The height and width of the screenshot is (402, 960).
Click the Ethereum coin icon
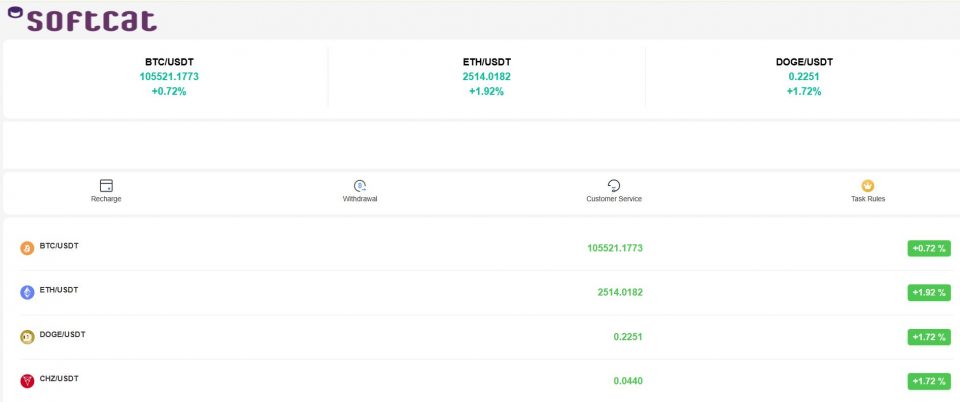27,292
